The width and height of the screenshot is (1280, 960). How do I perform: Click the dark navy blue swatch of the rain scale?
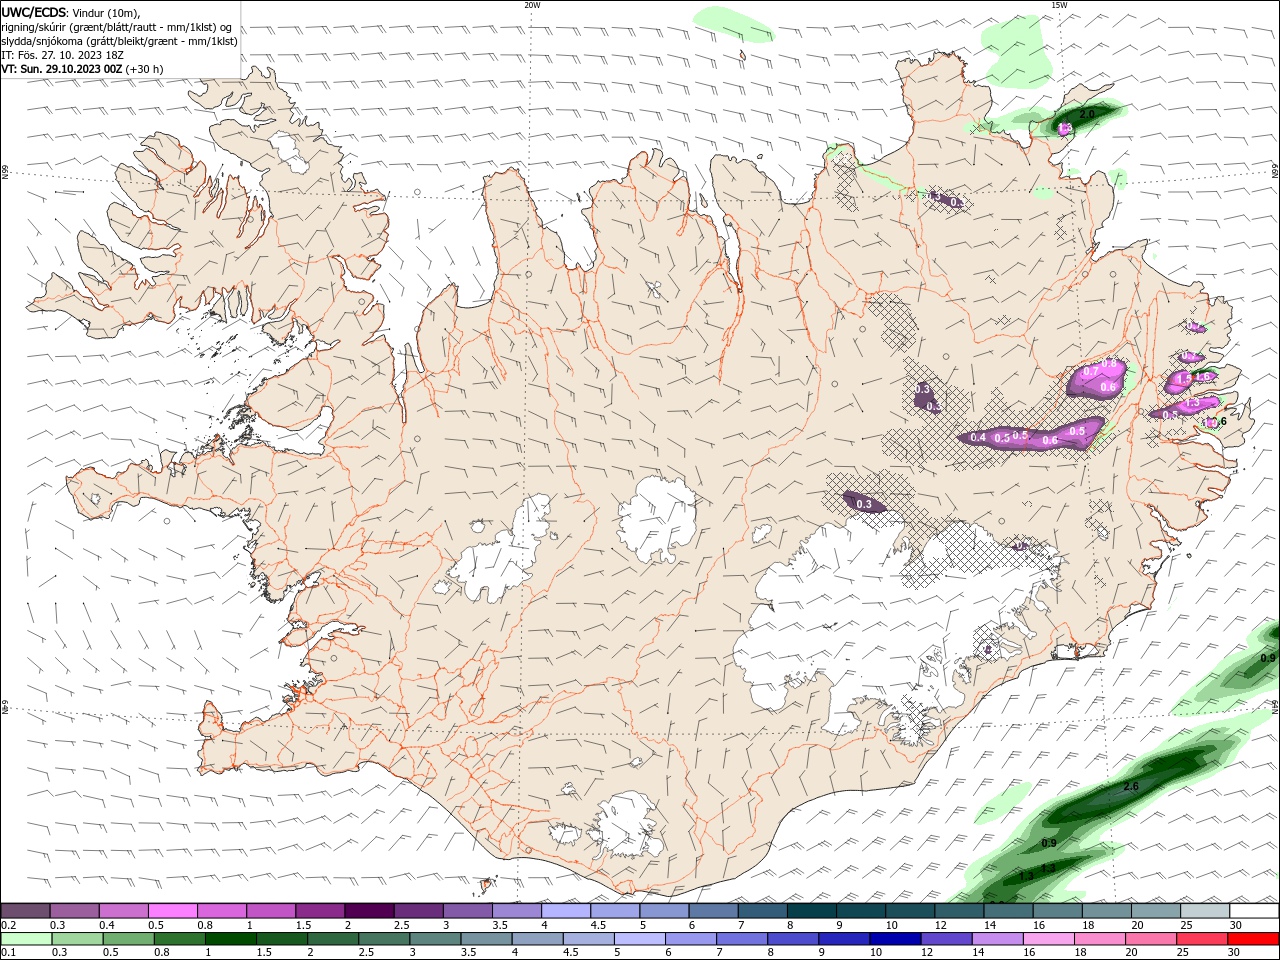pyautogui.click(x=895, y=939)
